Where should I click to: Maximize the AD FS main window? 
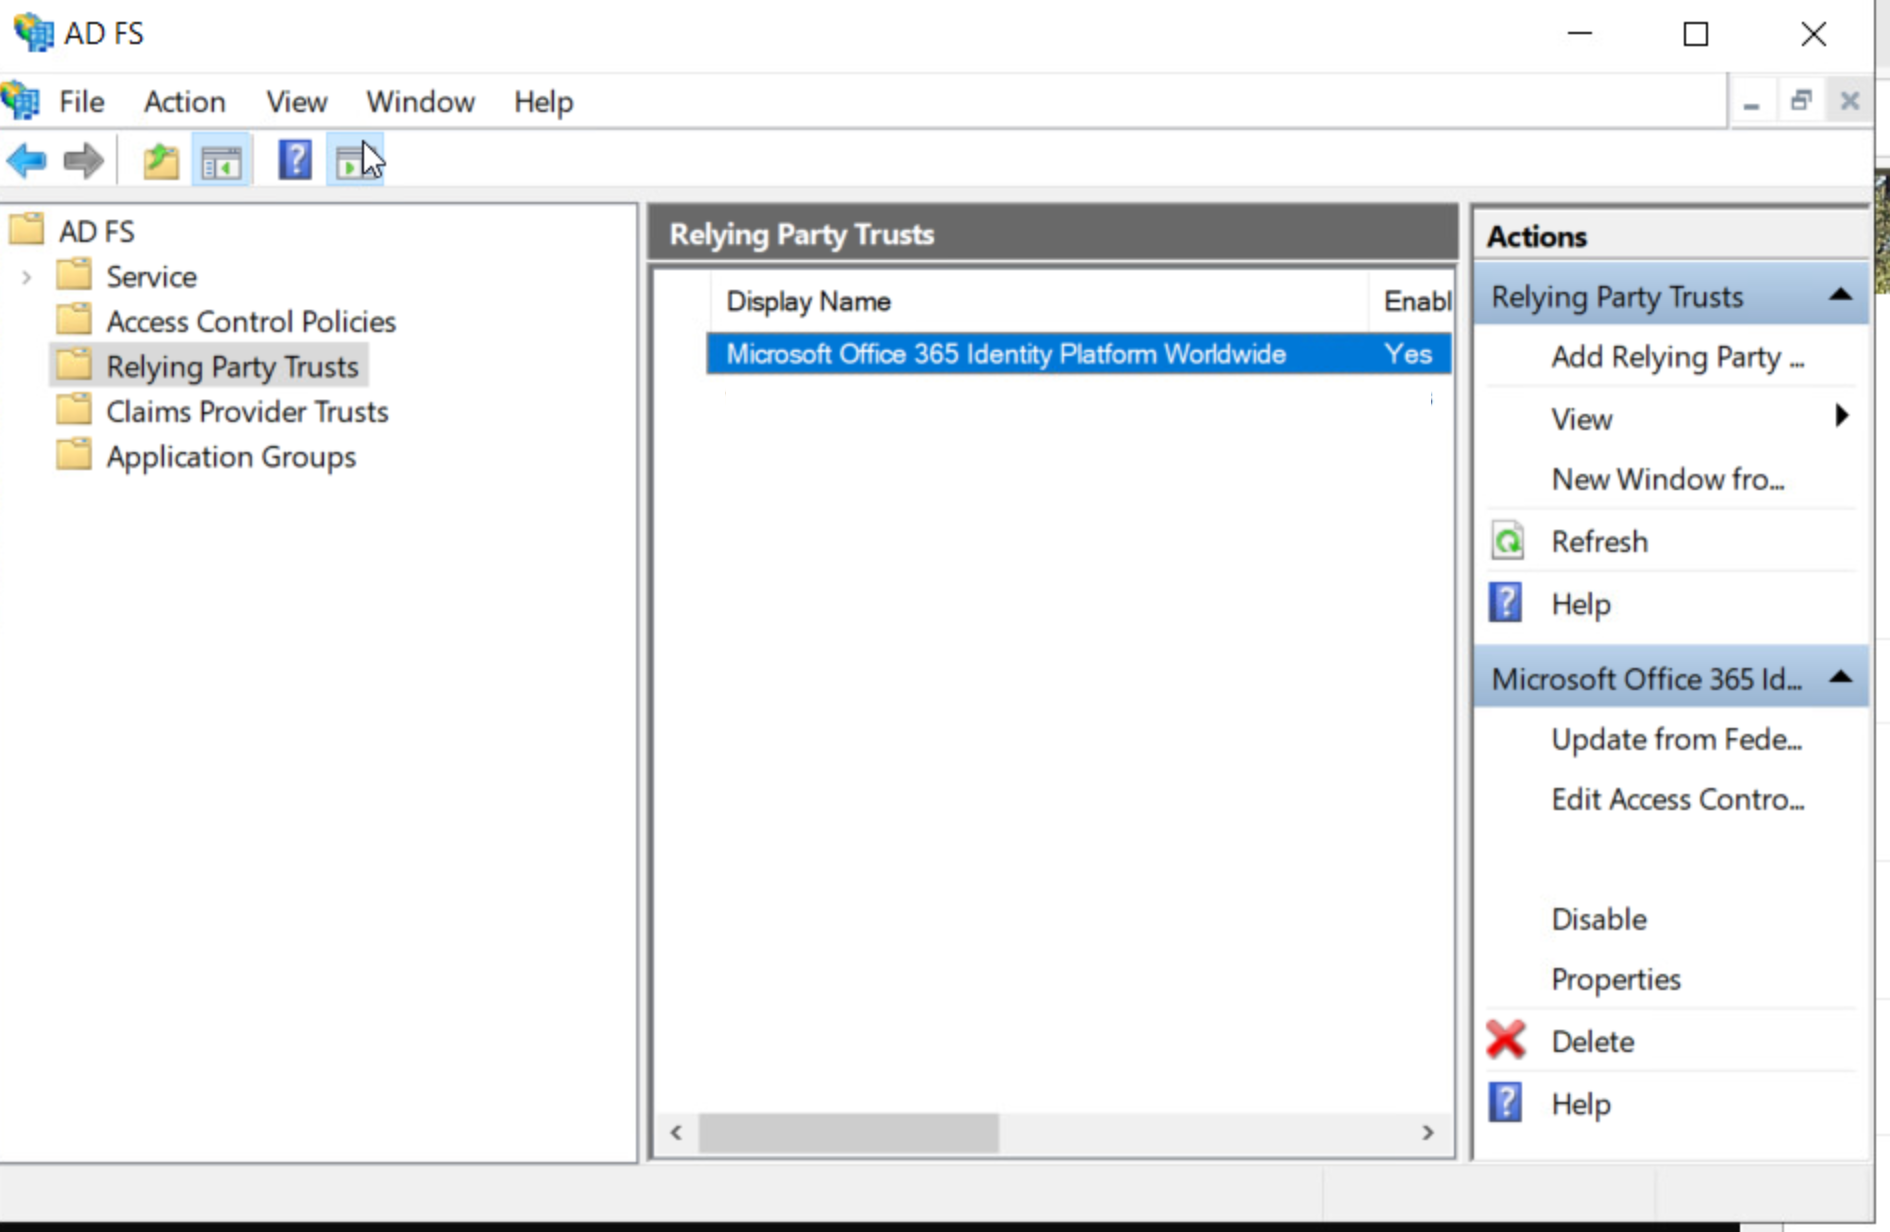[x=1696, y=34]
